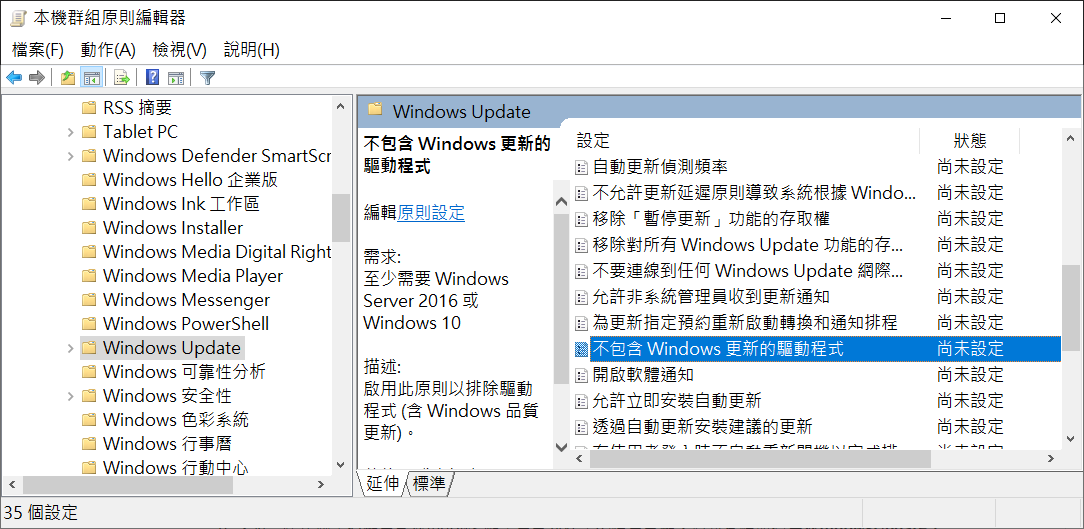
Task: Sort by the 狀態 column header
Action: pos(969,141)
